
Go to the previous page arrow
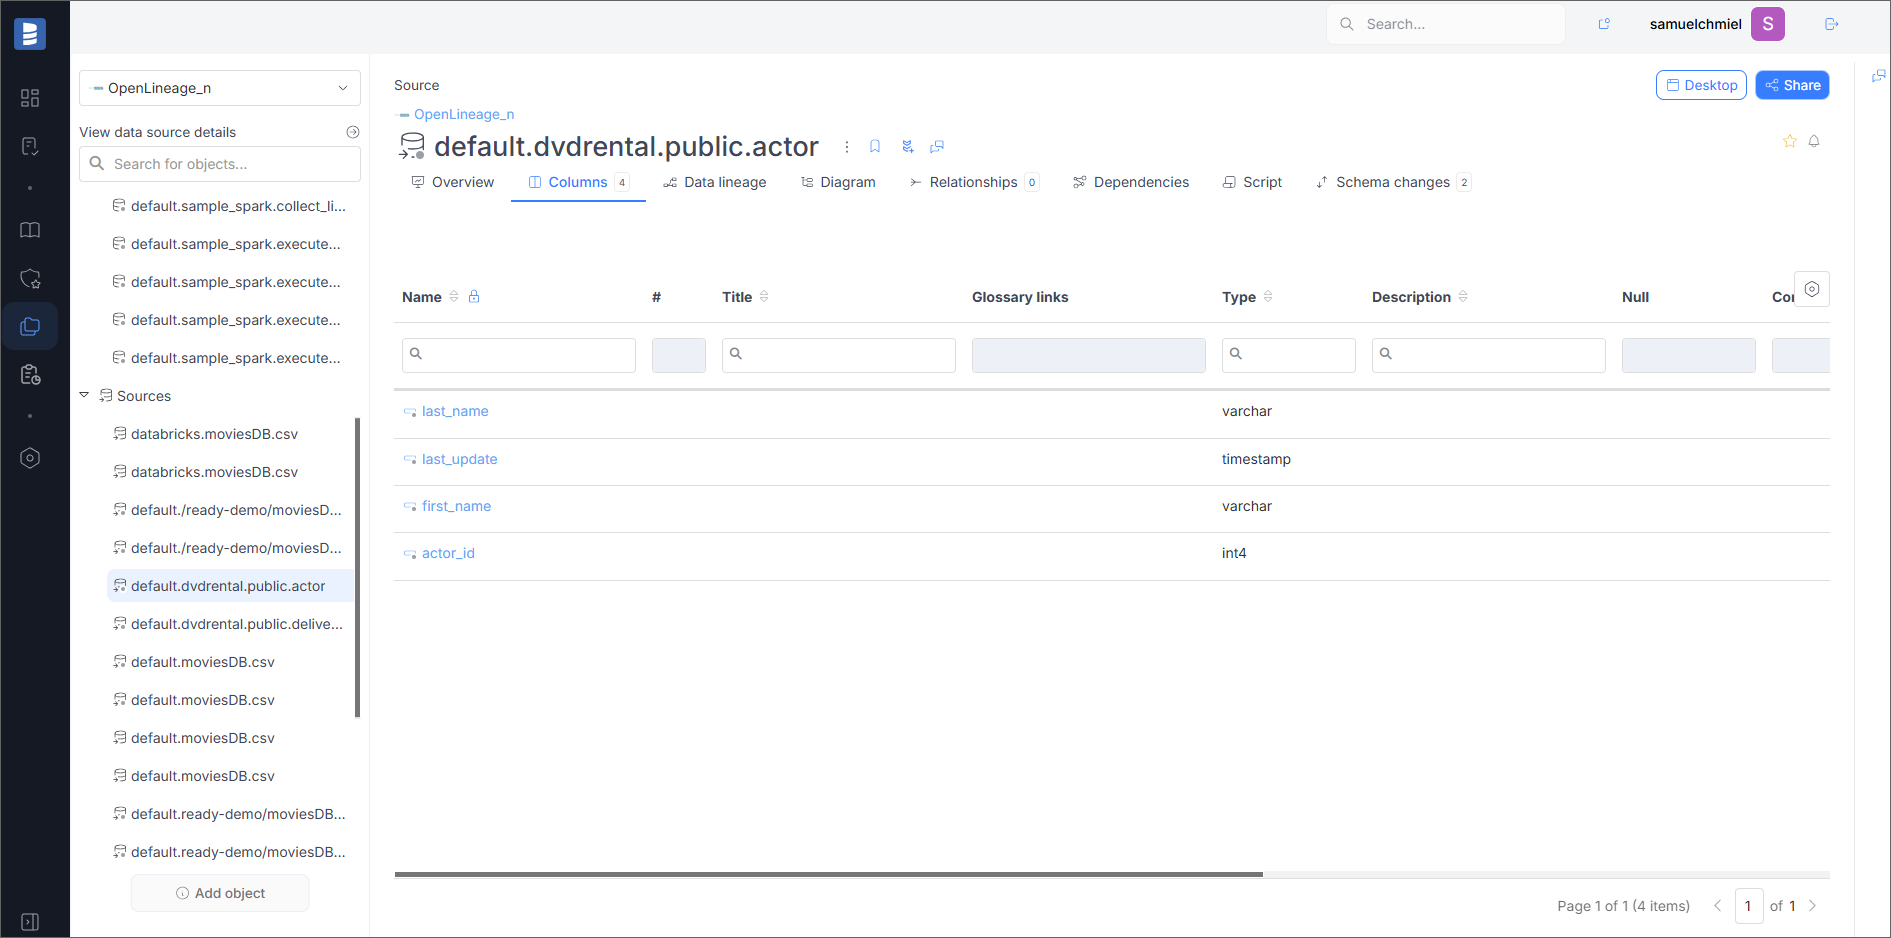[1718, 906]
